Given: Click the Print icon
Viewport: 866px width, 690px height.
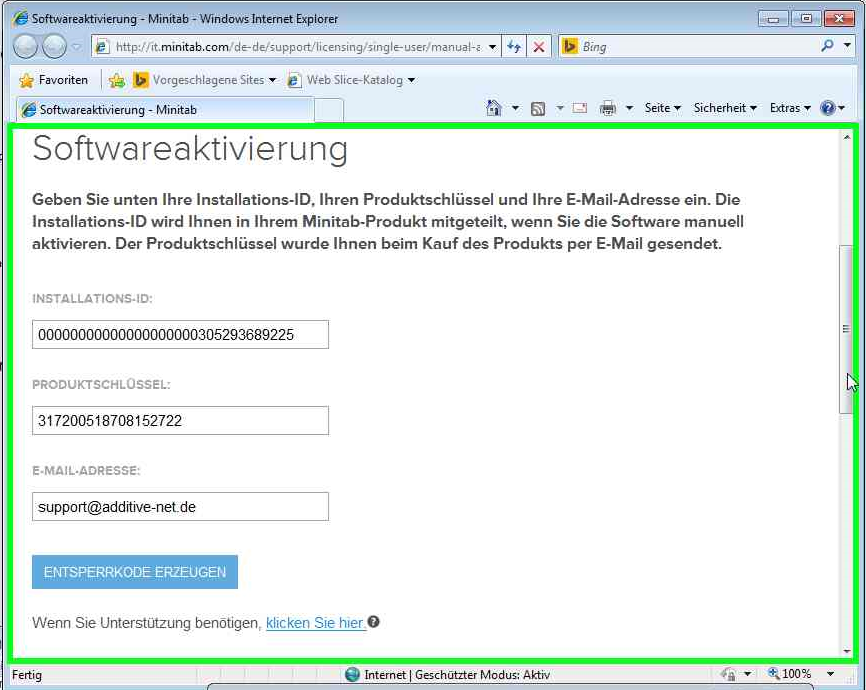Looking at the screenshot, I should point(608,108).
